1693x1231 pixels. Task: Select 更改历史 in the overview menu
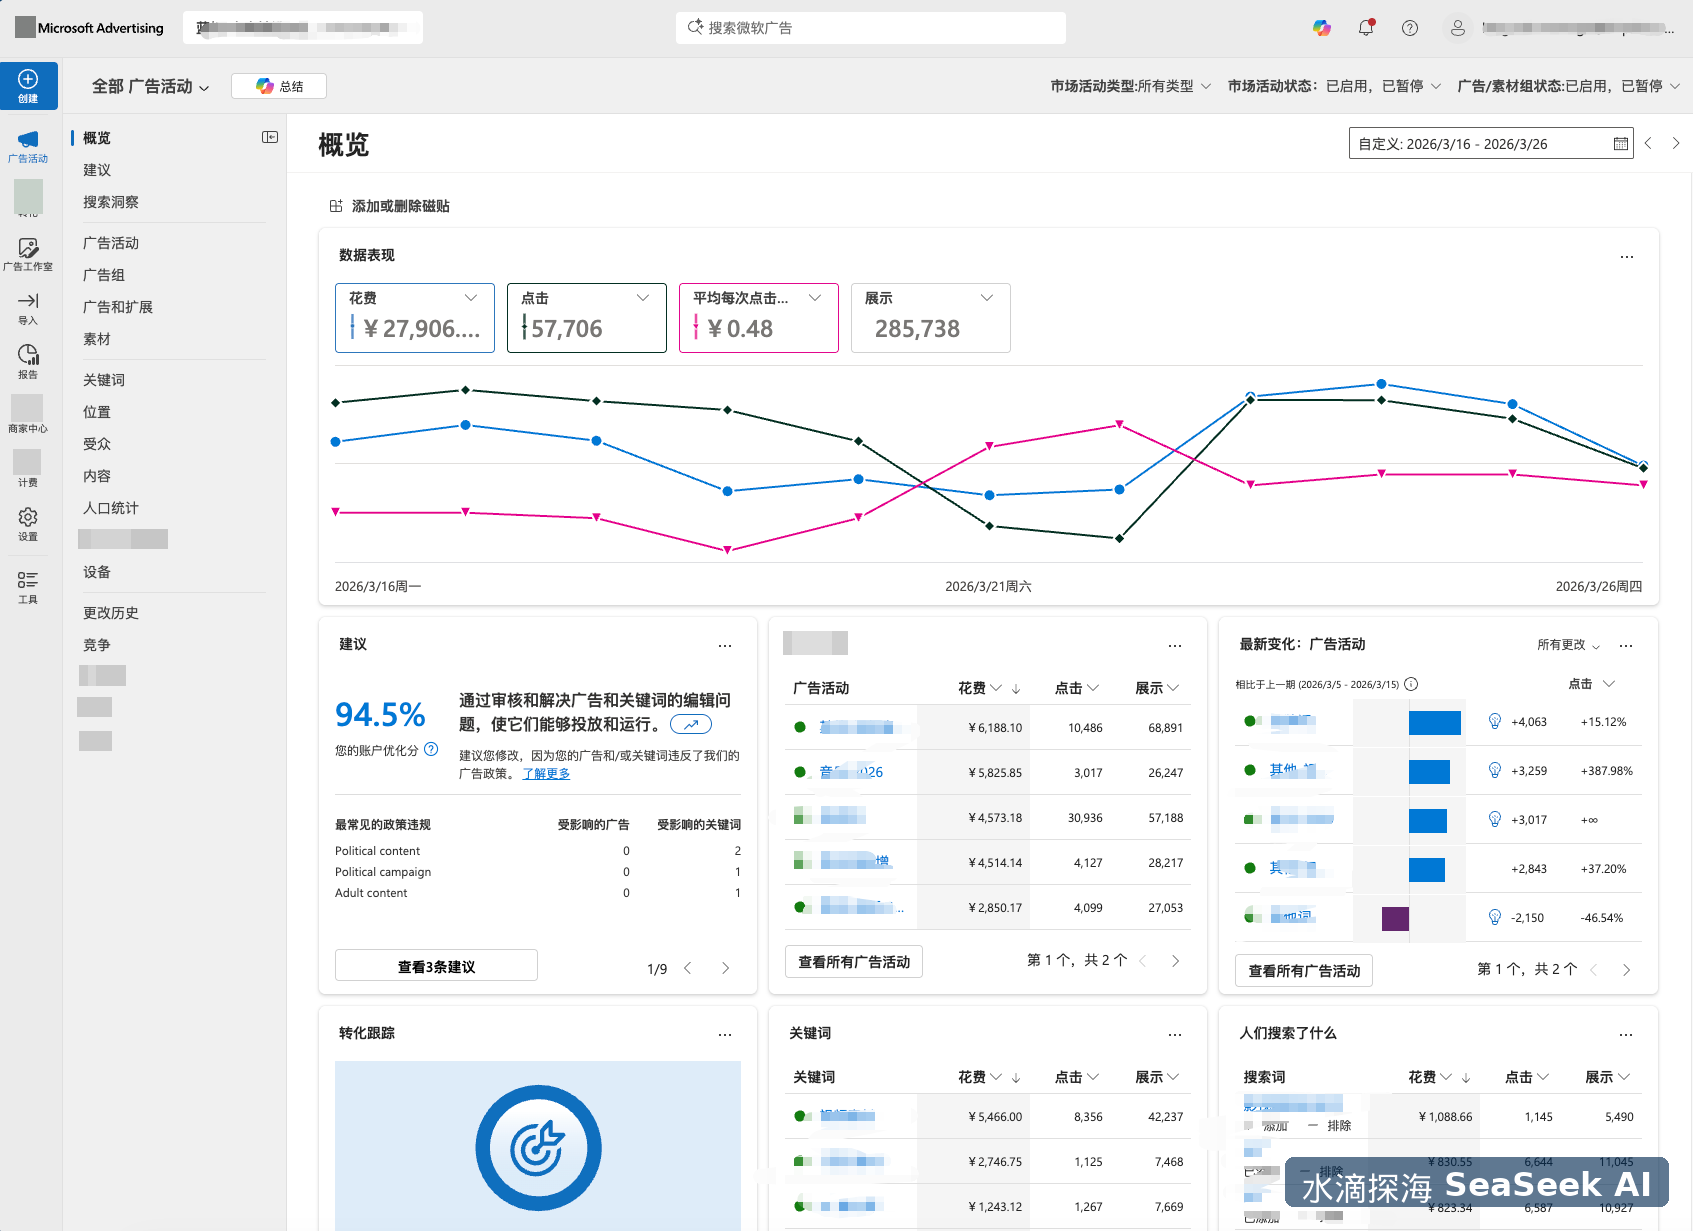pyautogui.click(x=110, y=612)
